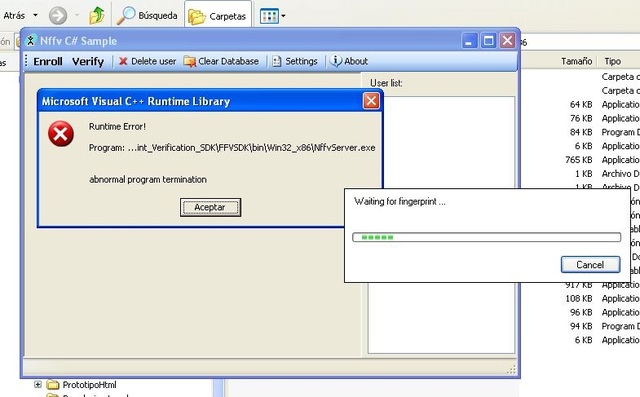Maximize the Nffv C# Sample window
This screenshot has height=397, width=640.
point(488,41)
